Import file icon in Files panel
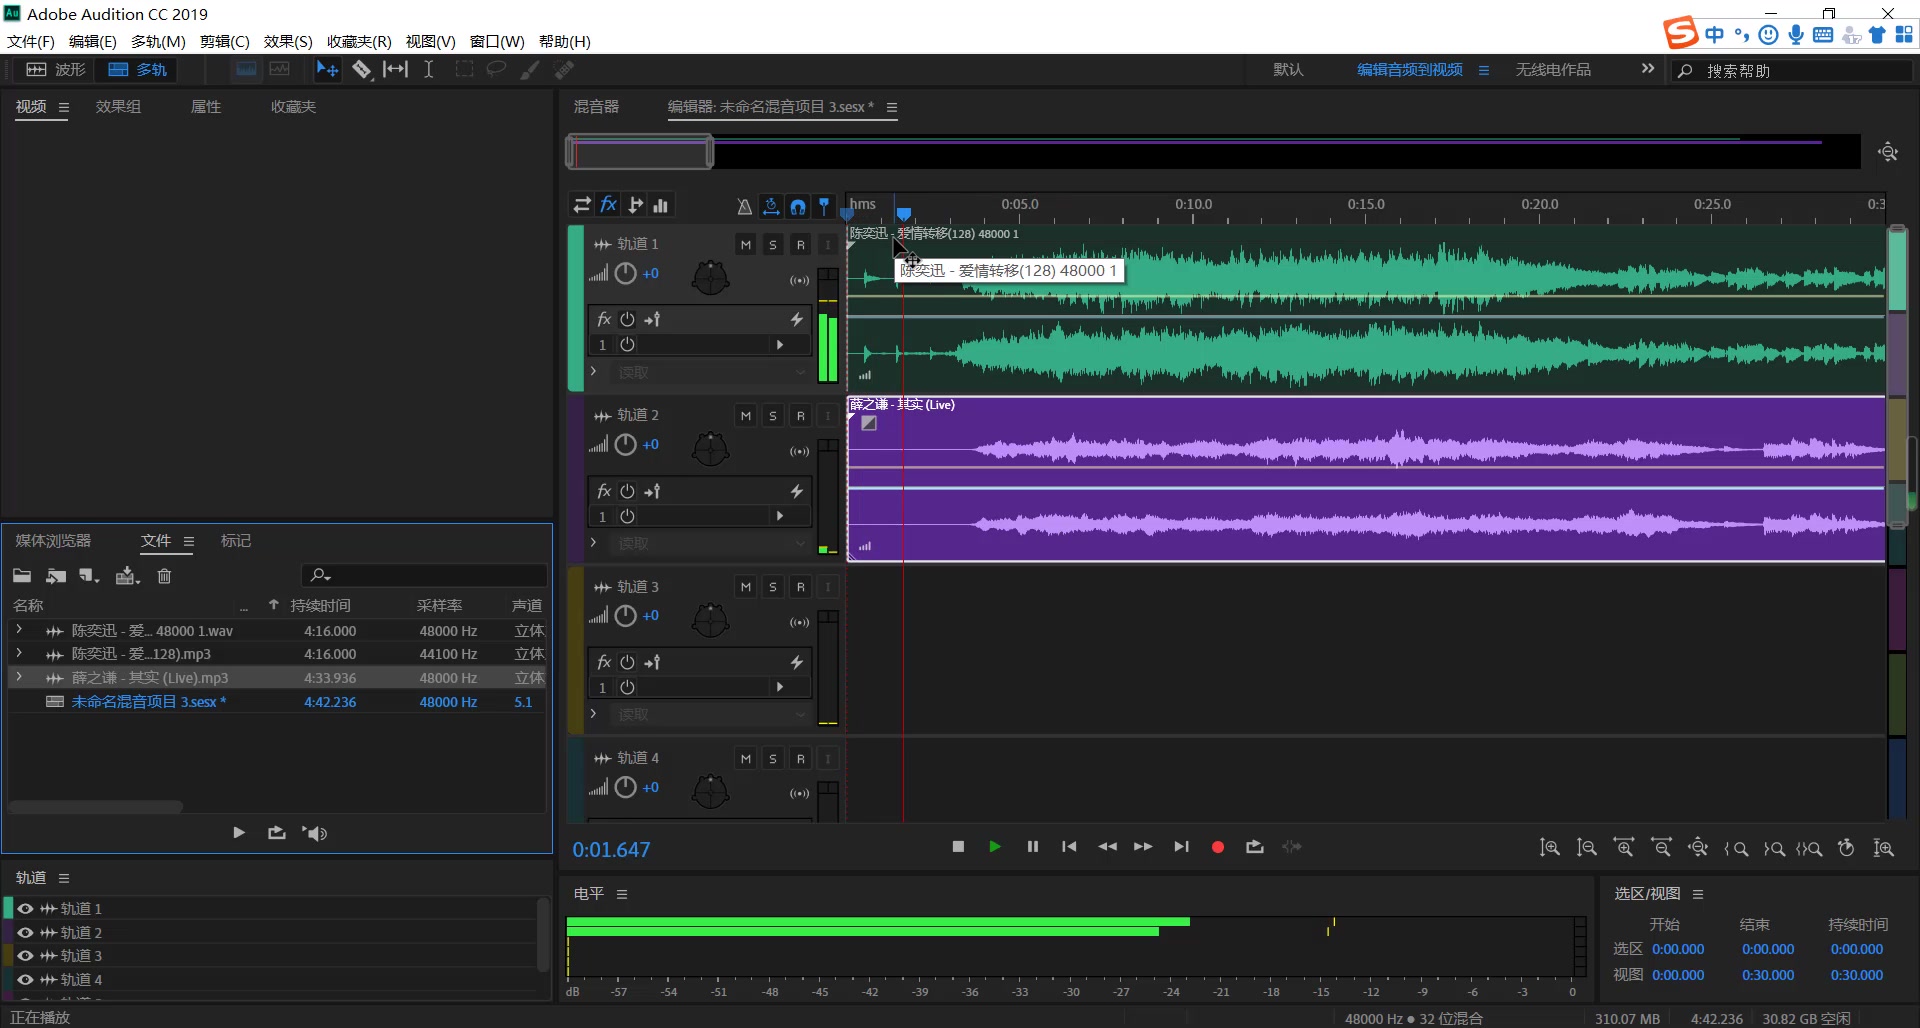 tap(56, 576)
